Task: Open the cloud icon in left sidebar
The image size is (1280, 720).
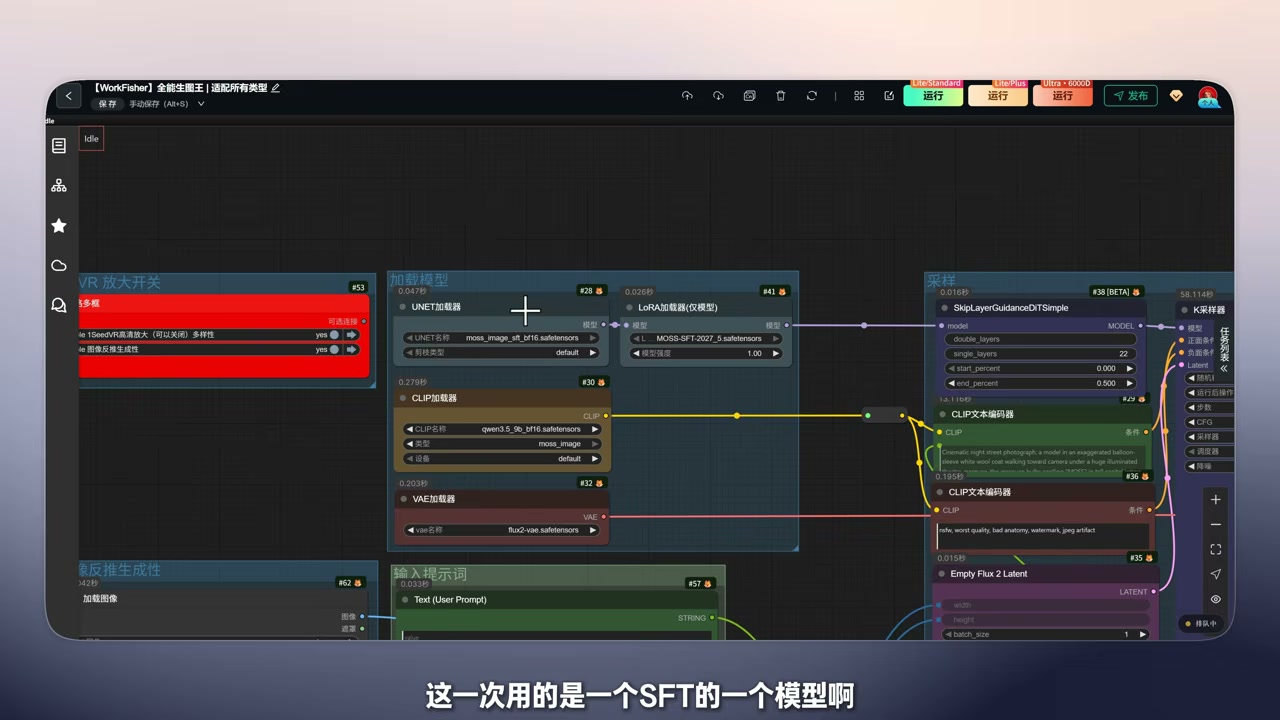Action: [x=59, y=265]
